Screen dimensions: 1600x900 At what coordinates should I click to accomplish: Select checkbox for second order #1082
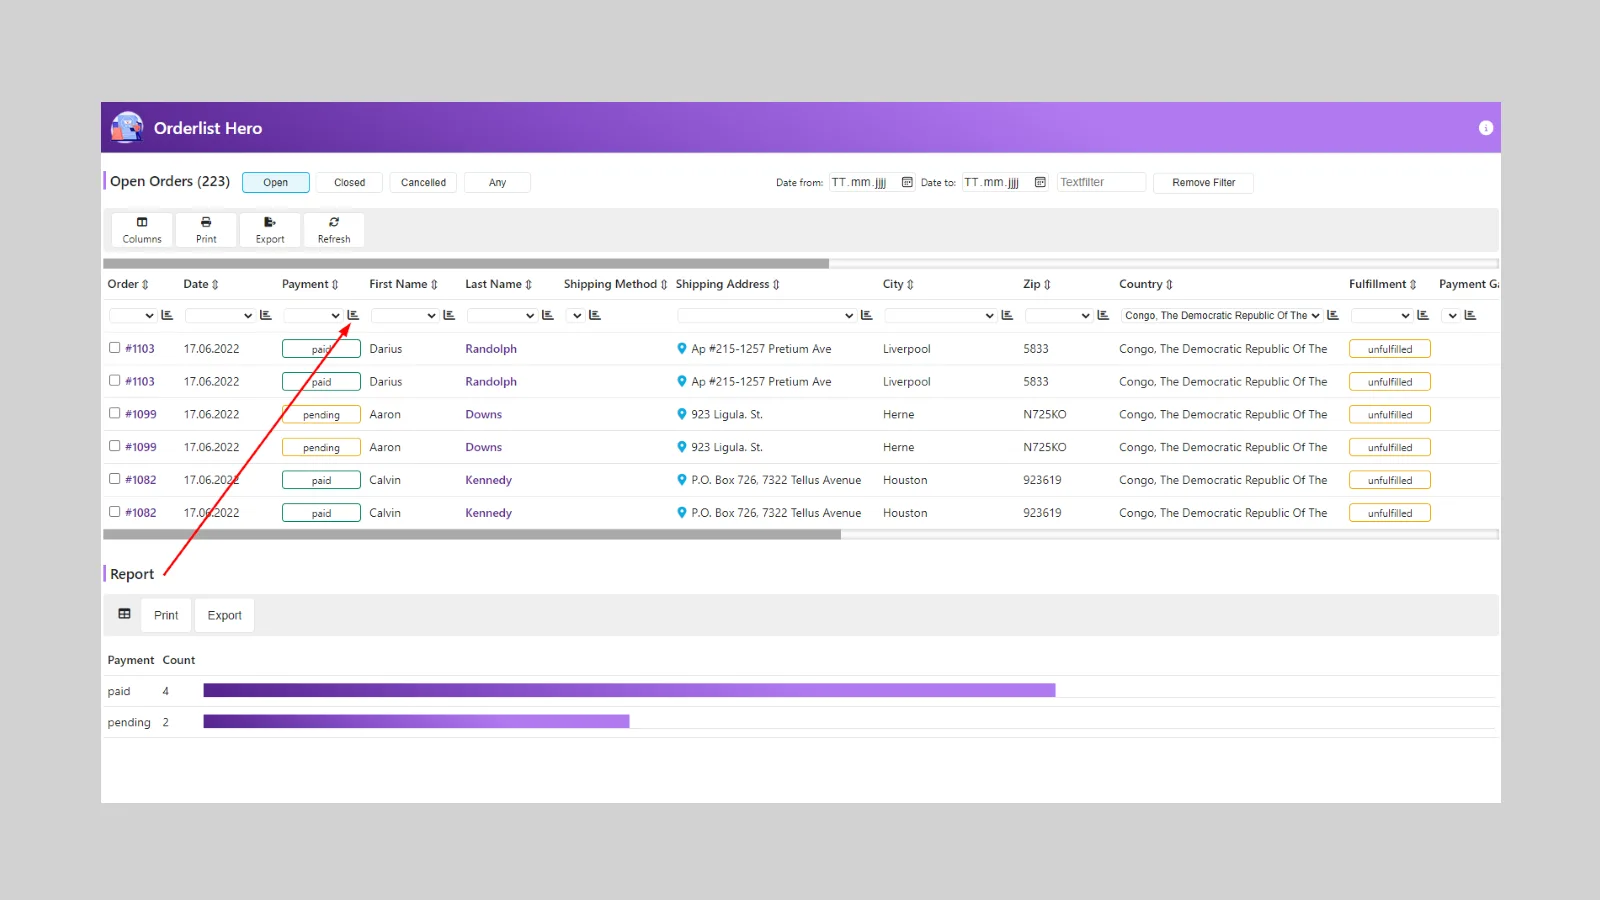115,512
